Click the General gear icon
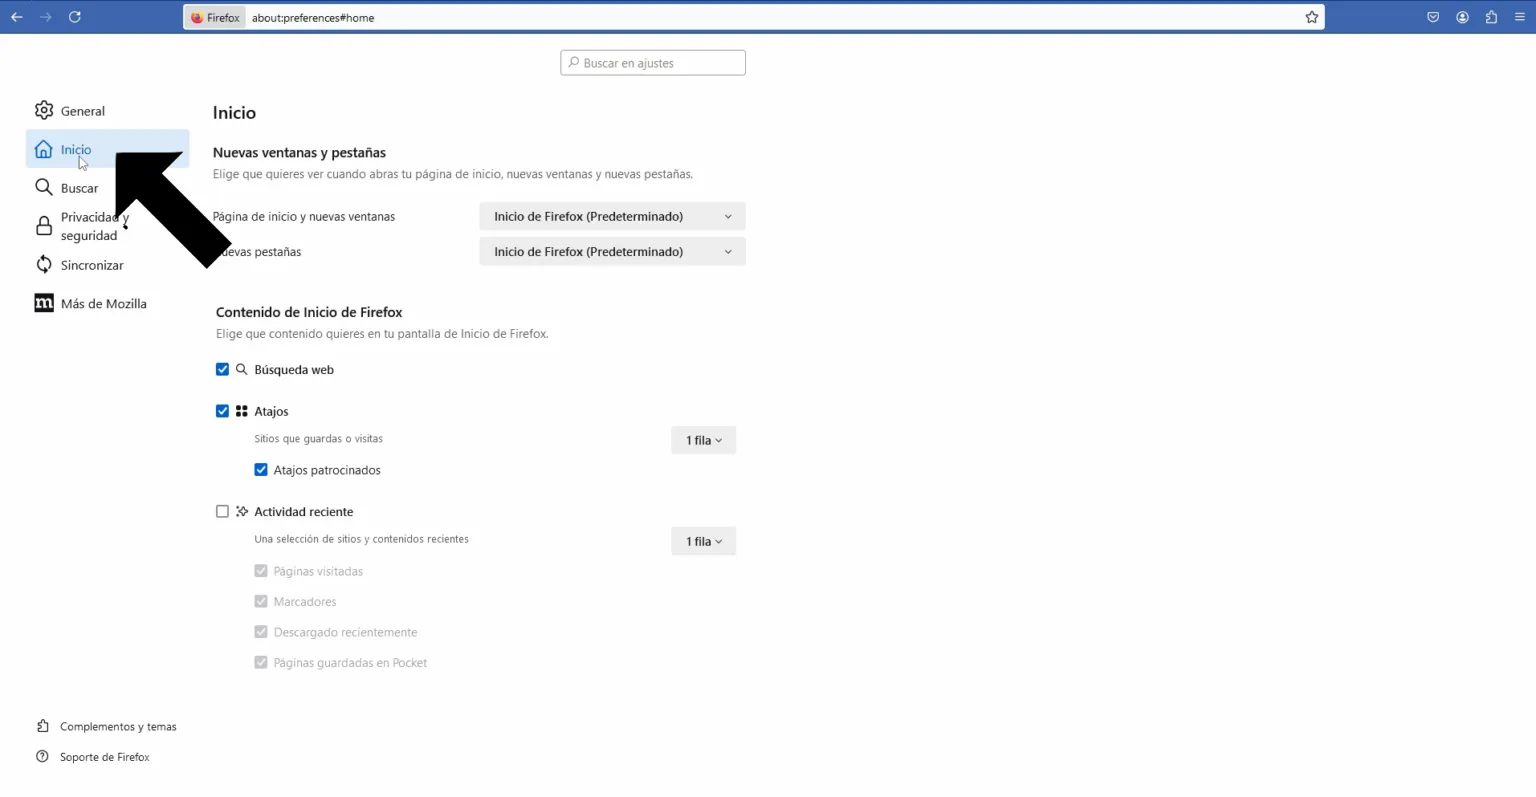This screenshot has width=1536, height=797. pos(44,110)
